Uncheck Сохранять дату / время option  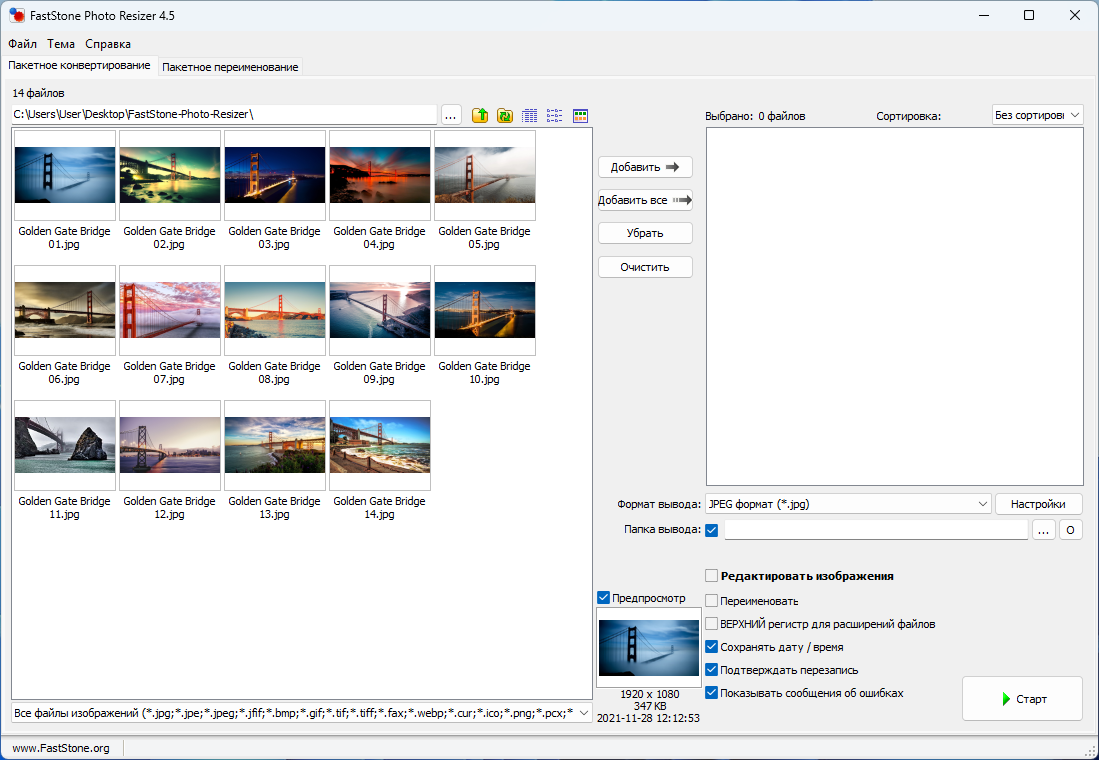tap(712, 647)
